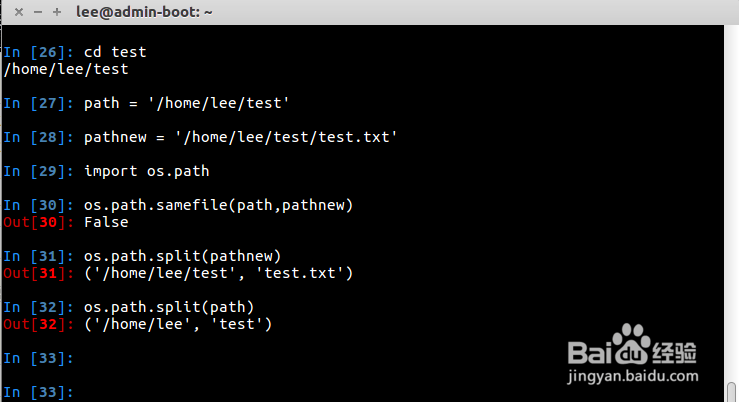Screen dimensions: 739x402
Task: Click the last empty In [33] prompt
Action: pos(38,392)
